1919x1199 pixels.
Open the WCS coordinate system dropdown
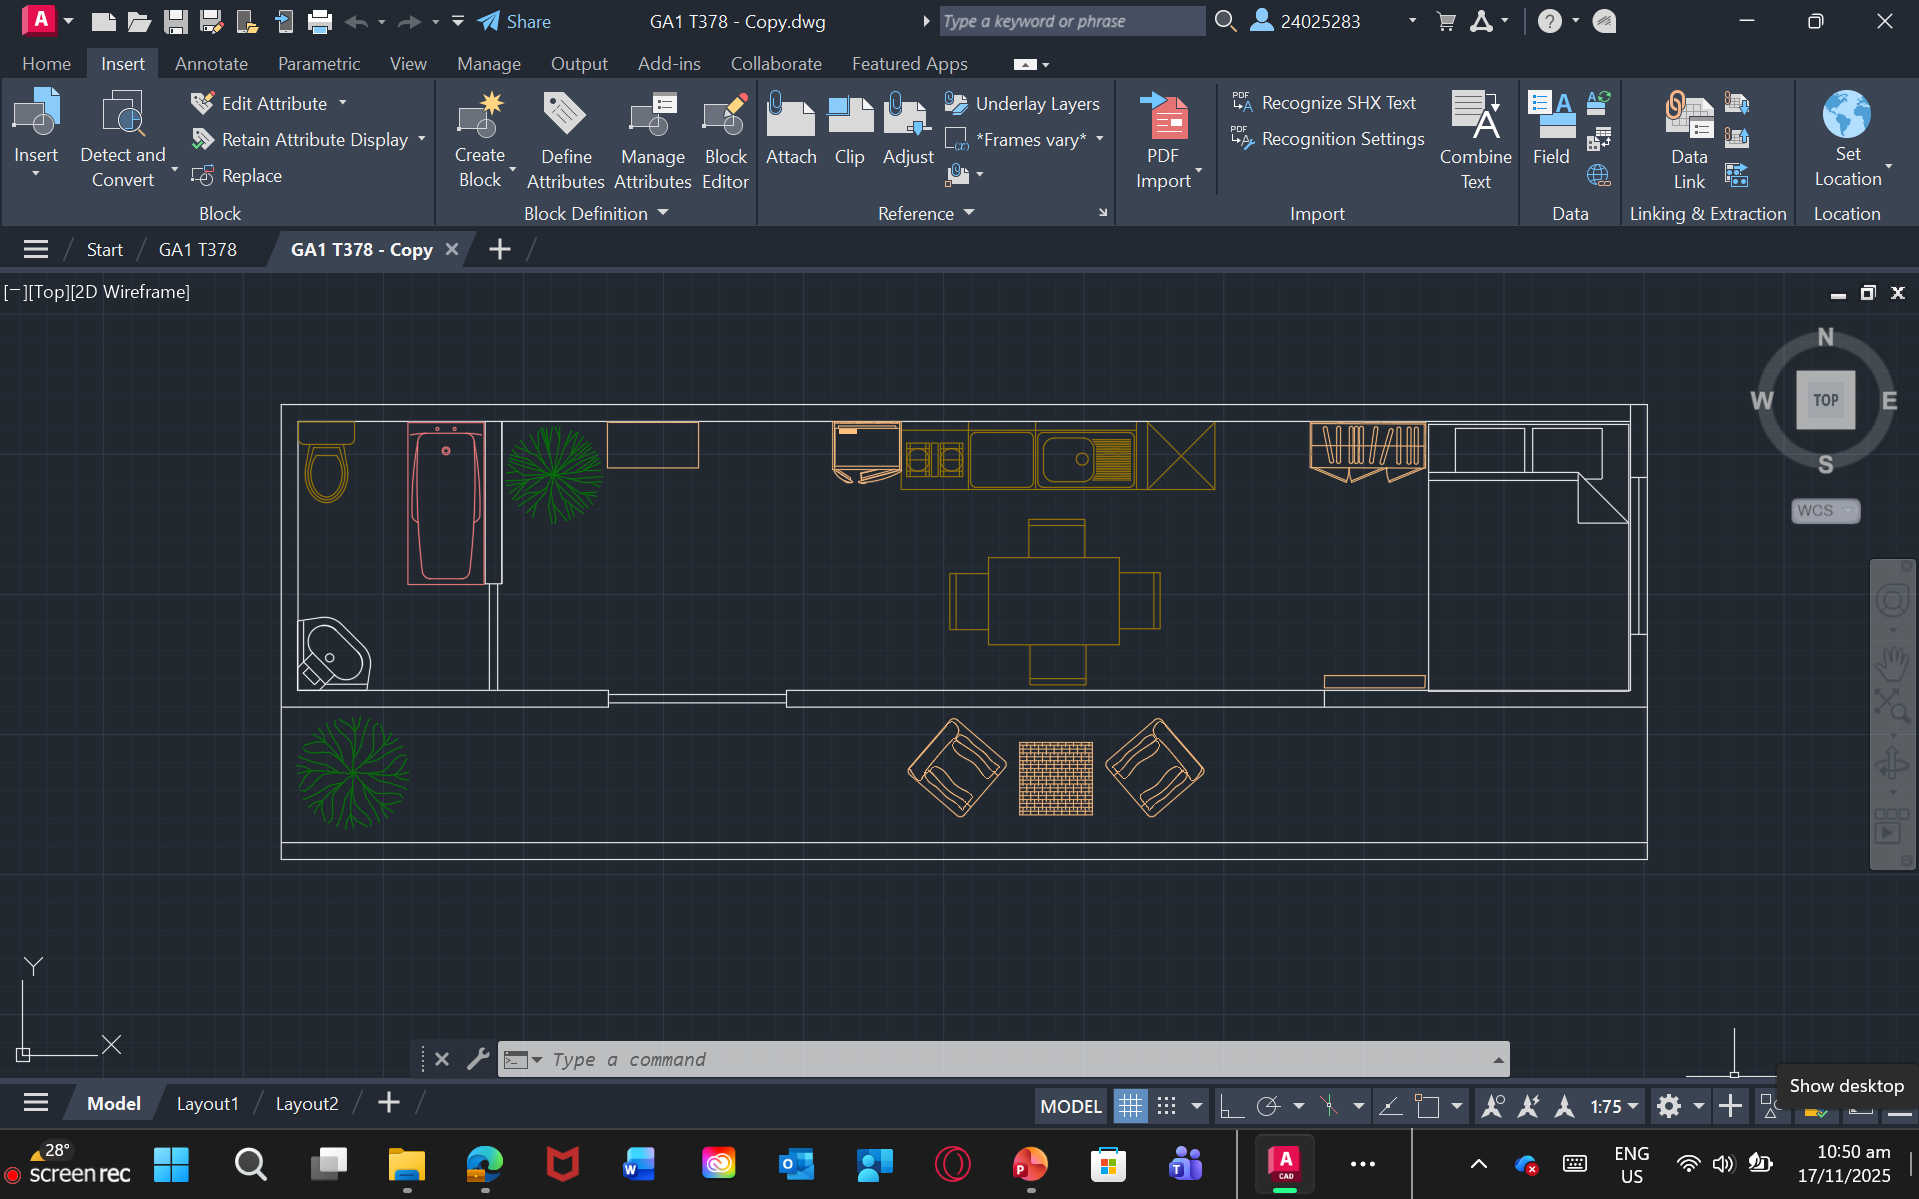1825,511
